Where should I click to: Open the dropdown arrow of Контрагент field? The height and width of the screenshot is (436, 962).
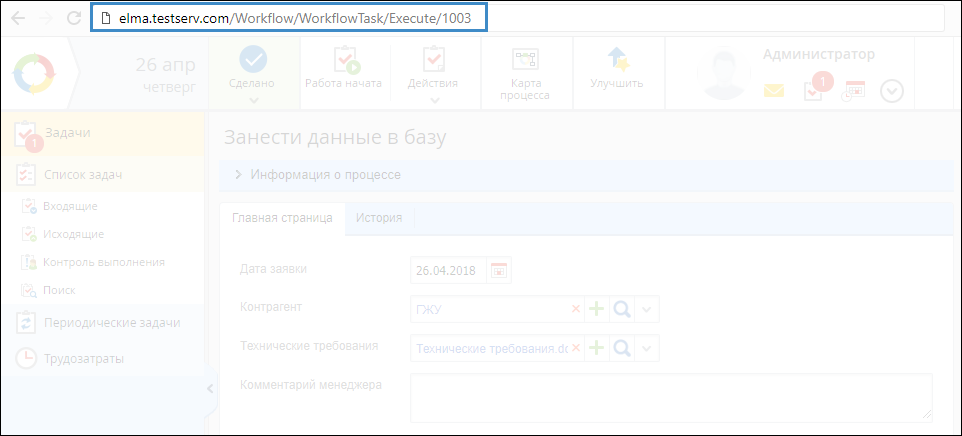pyautogui.click(x=647, y=309)
